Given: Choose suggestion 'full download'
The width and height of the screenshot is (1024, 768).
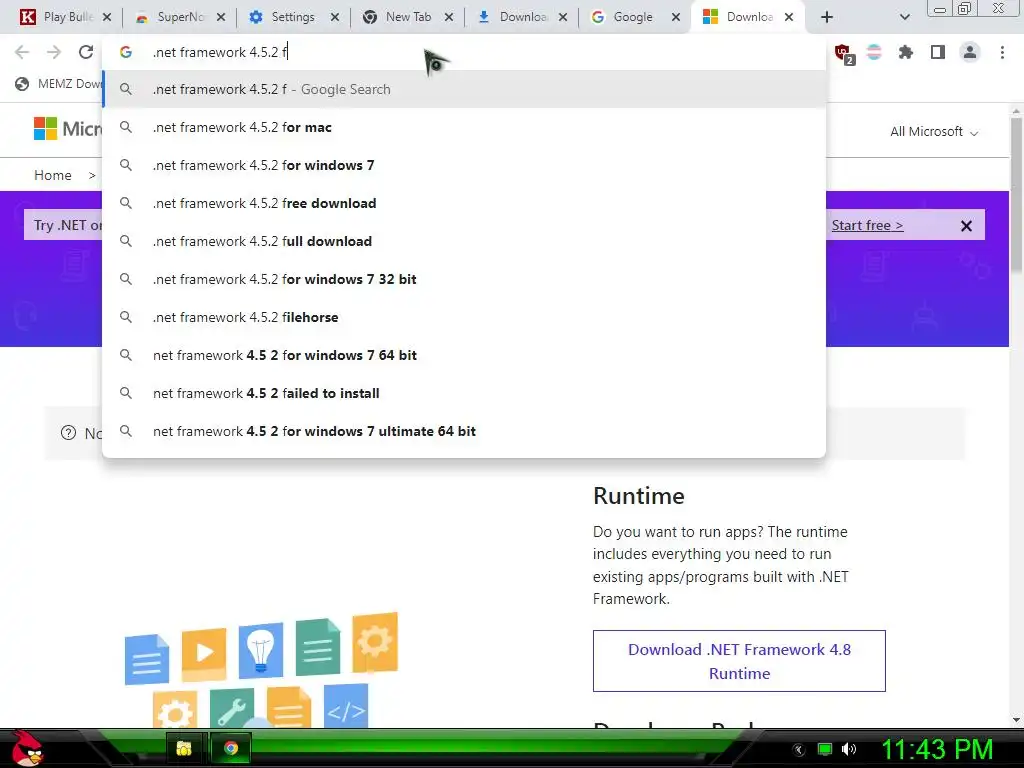Looking at the screenshot, I should 464,241.
